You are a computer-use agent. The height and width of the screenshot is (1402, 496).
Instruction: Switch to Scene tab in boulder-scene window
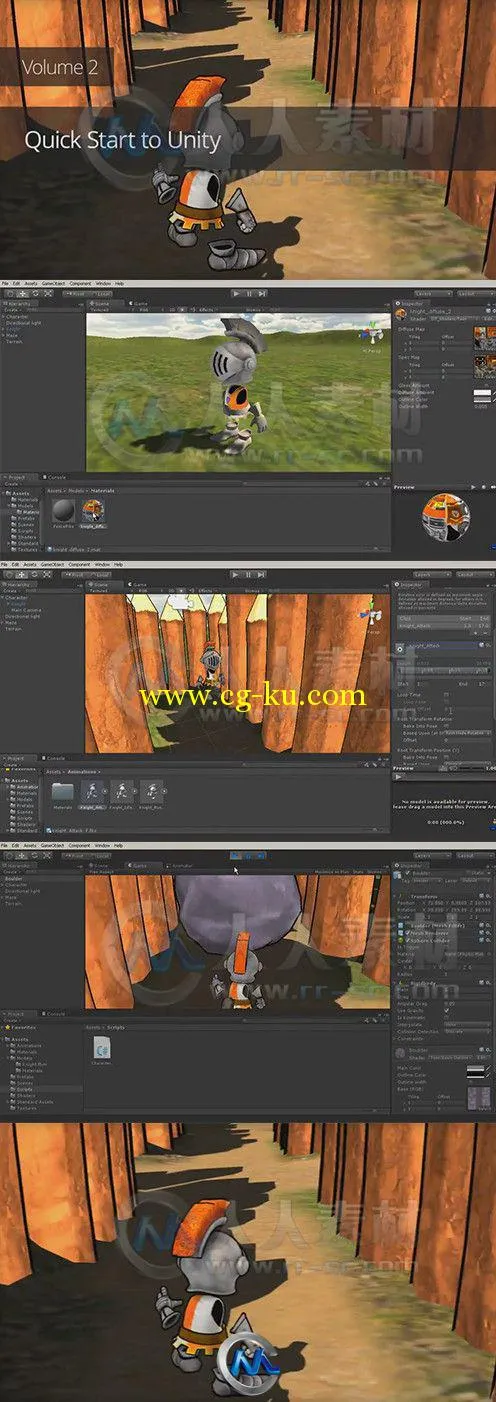pos(100,867)
